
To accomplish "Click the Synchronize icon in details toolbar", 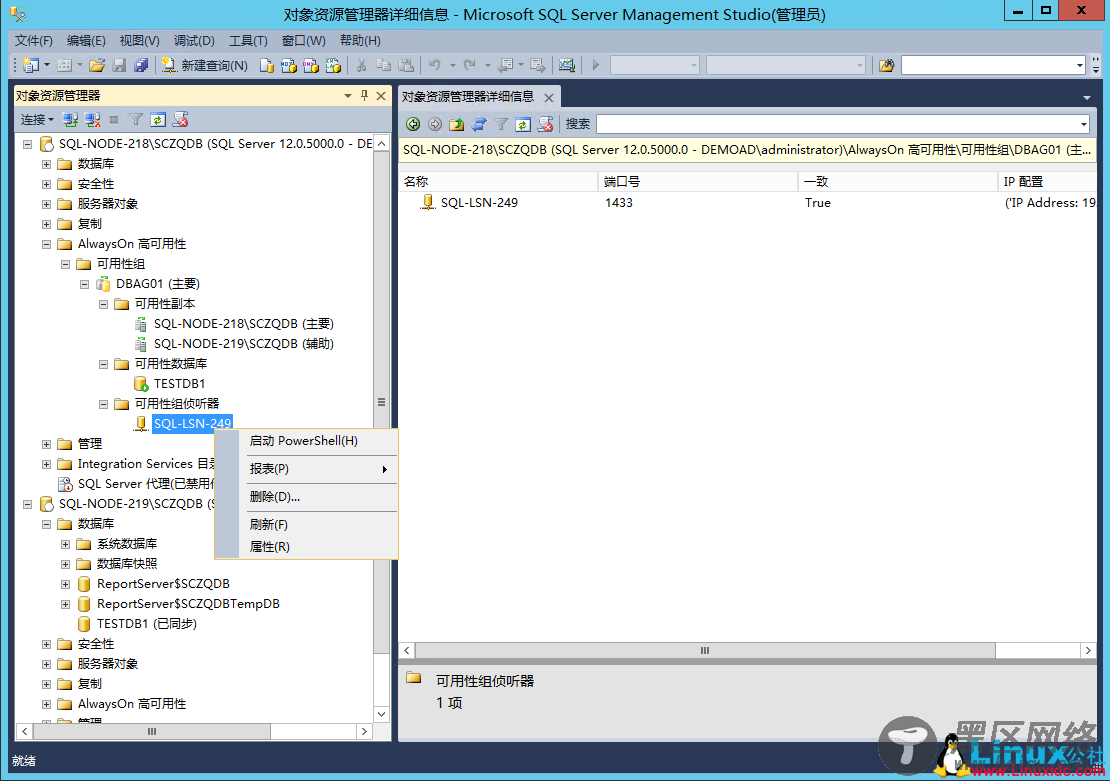I will 479,124.
